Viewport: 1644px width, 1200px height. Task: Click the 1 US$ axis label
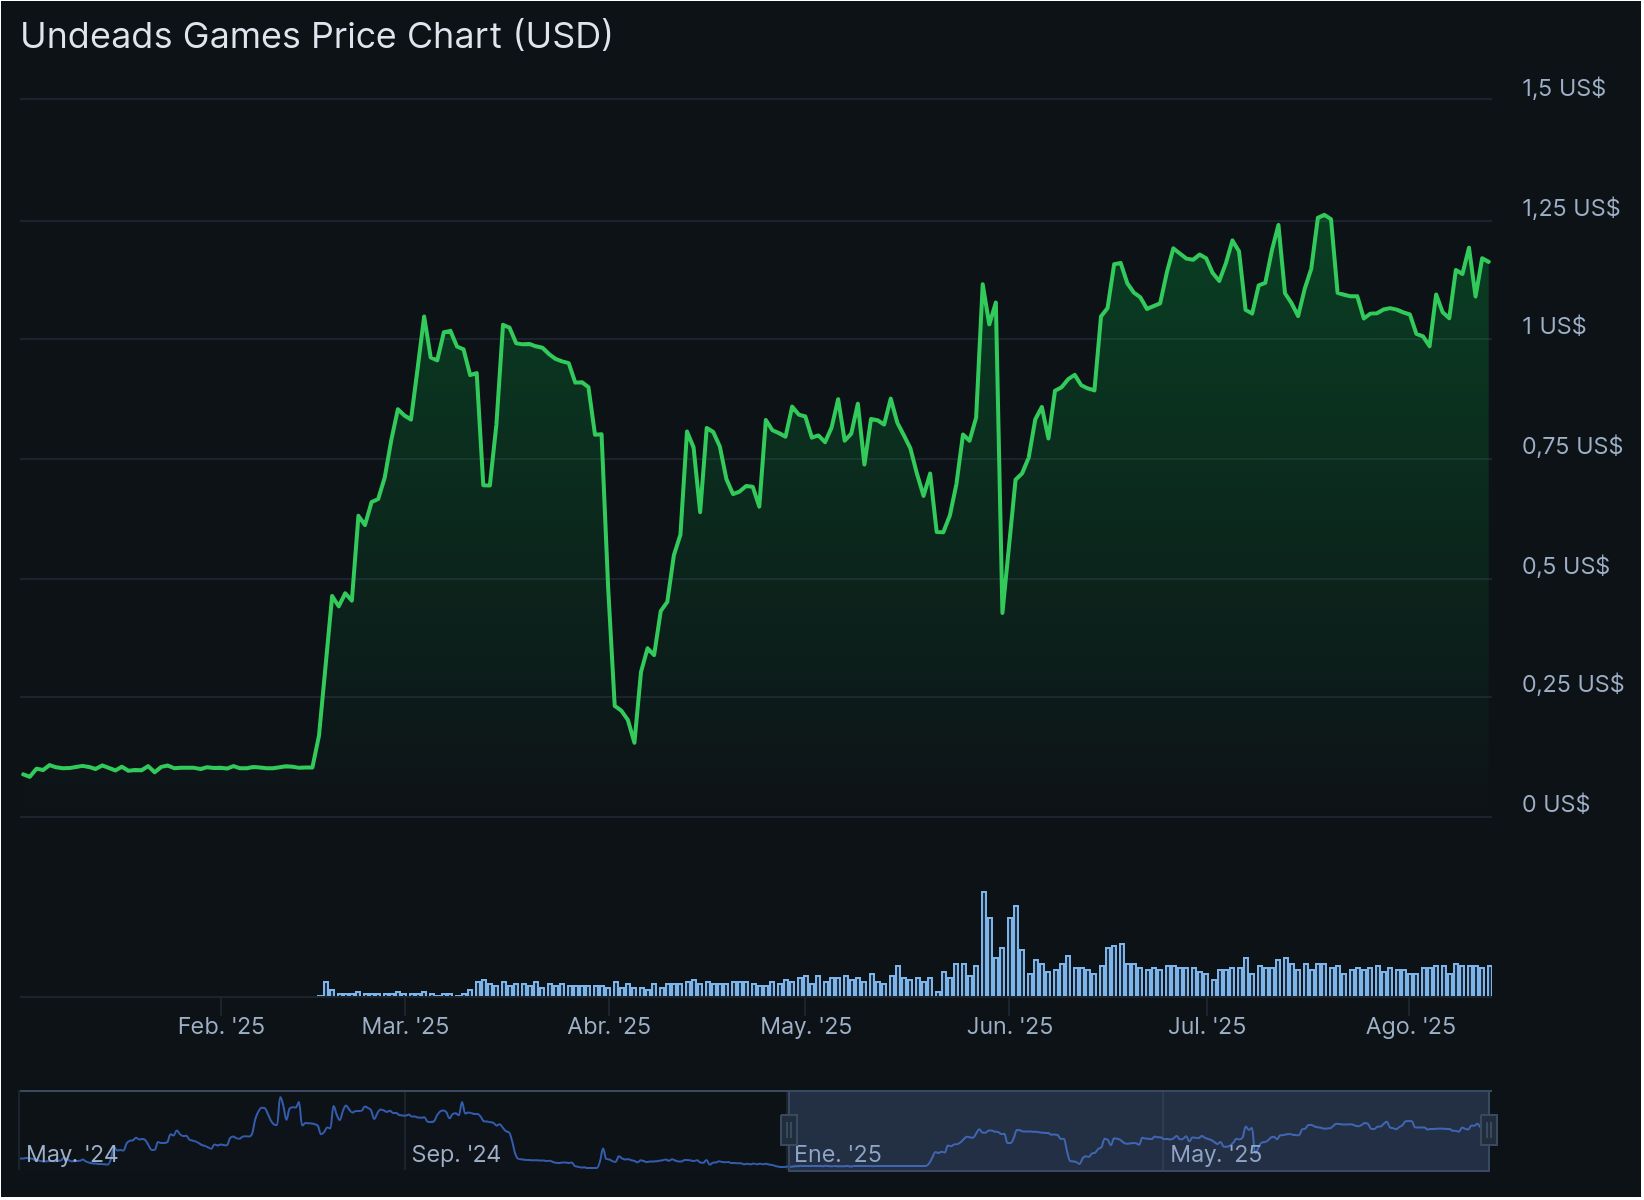tap(1554, 325)
